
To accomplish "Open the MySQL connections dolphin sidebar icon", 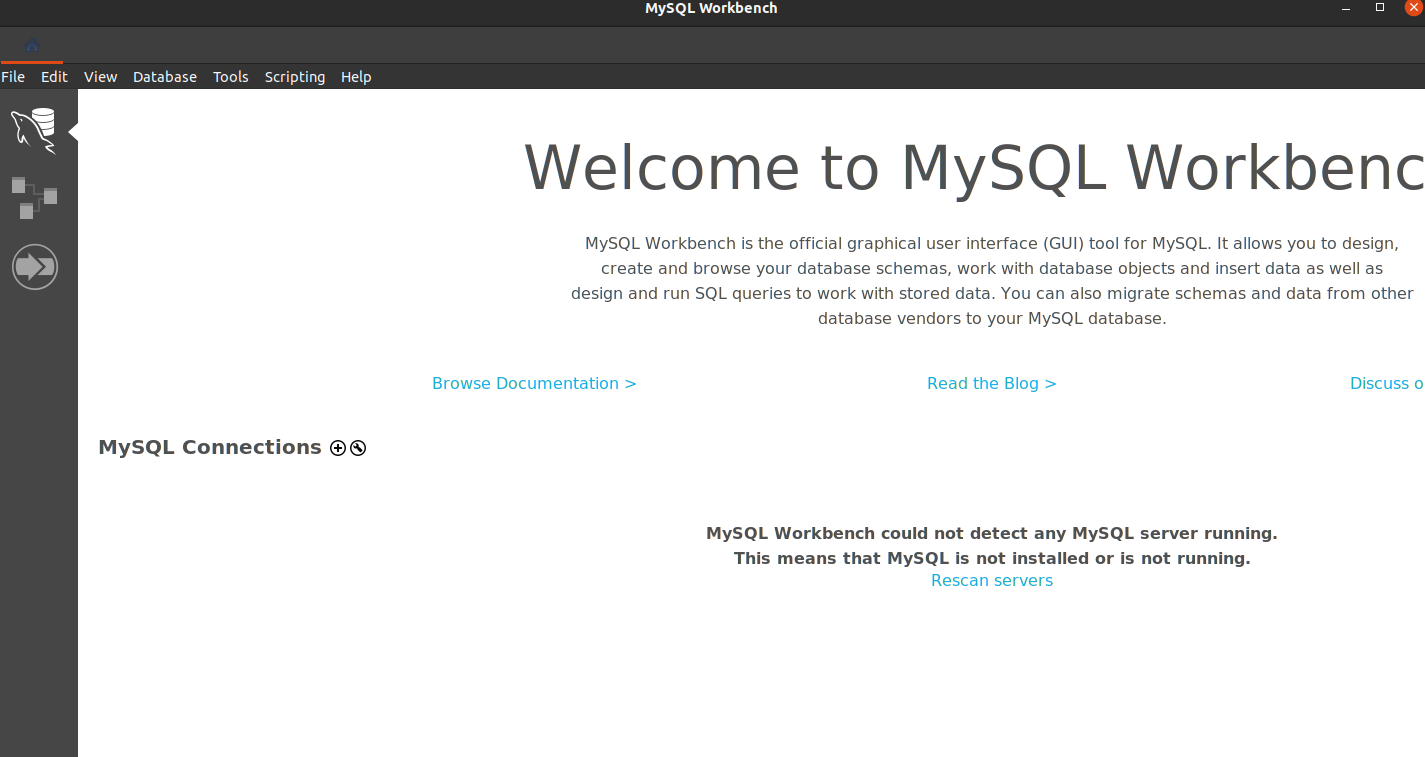I will tap(34, 131).
